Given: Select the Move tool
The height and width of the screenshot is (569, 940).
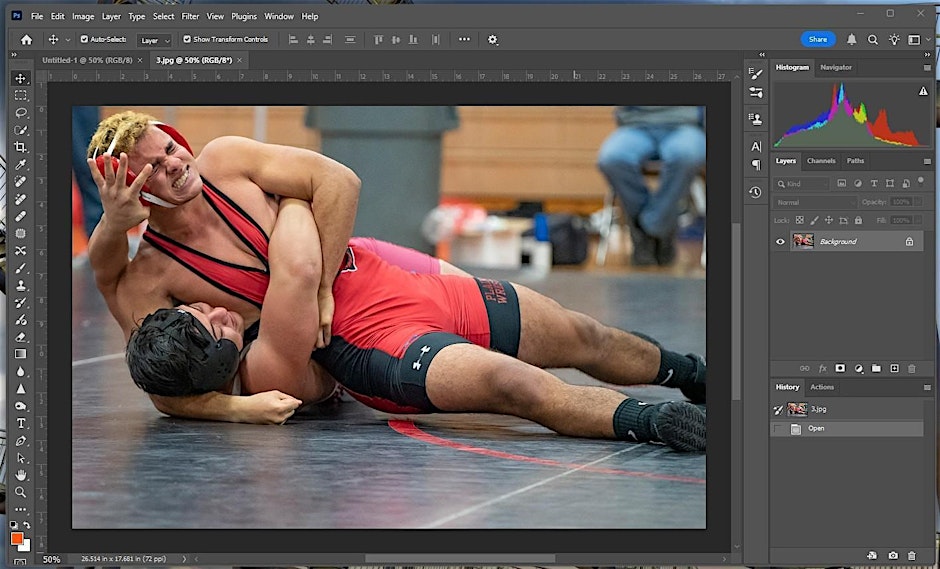Looking at the screenshot, I should 20,78.
